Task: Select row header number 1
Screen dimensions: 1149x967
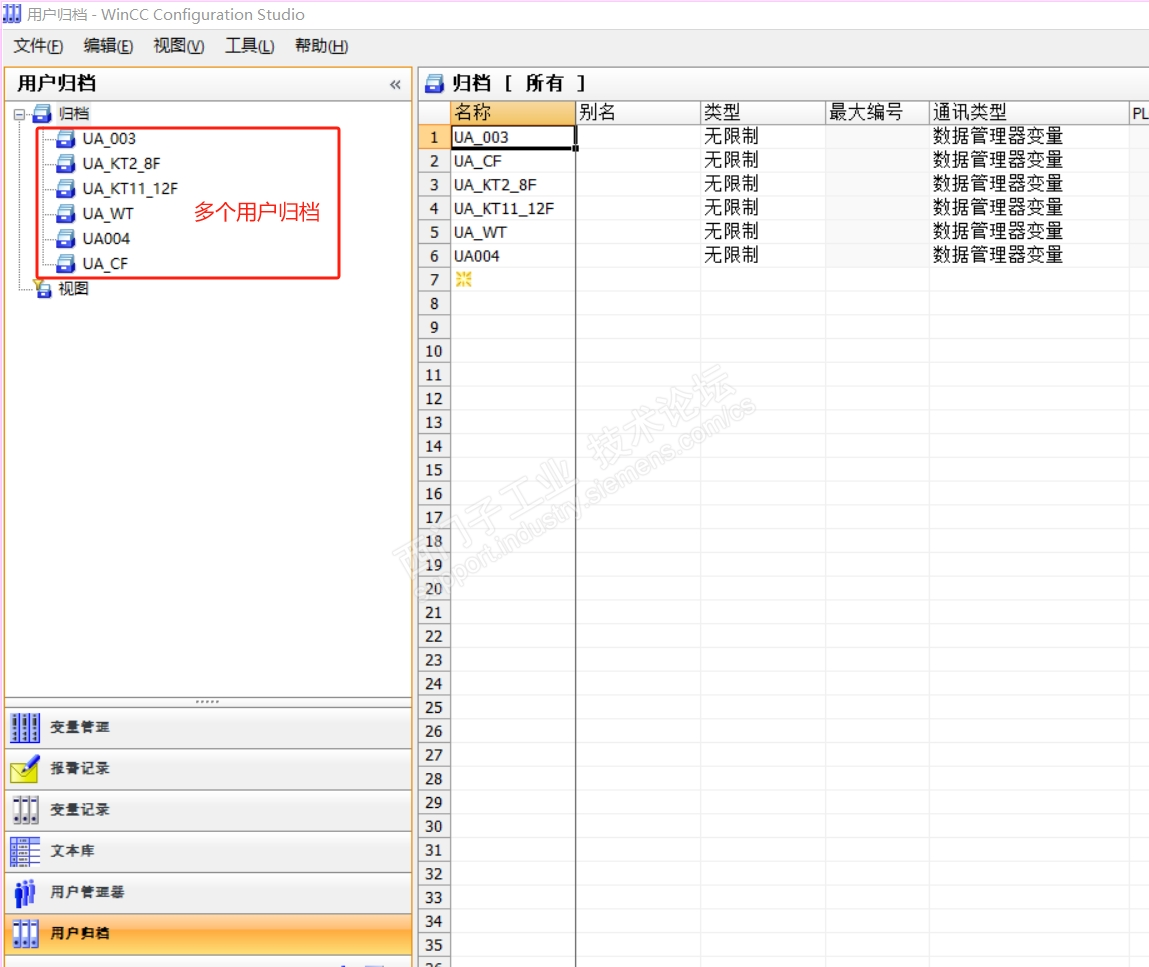Action: [434, 137]
